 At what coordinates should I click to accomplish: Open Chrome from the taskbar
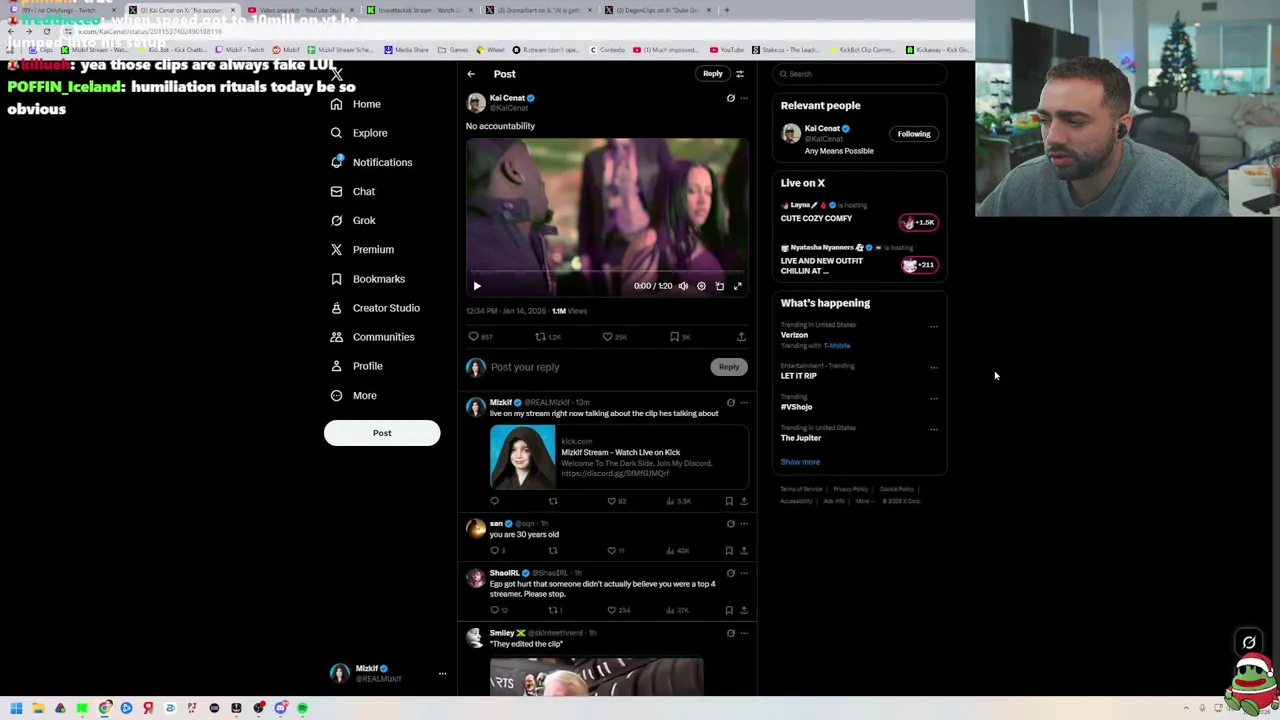point(104,708)
